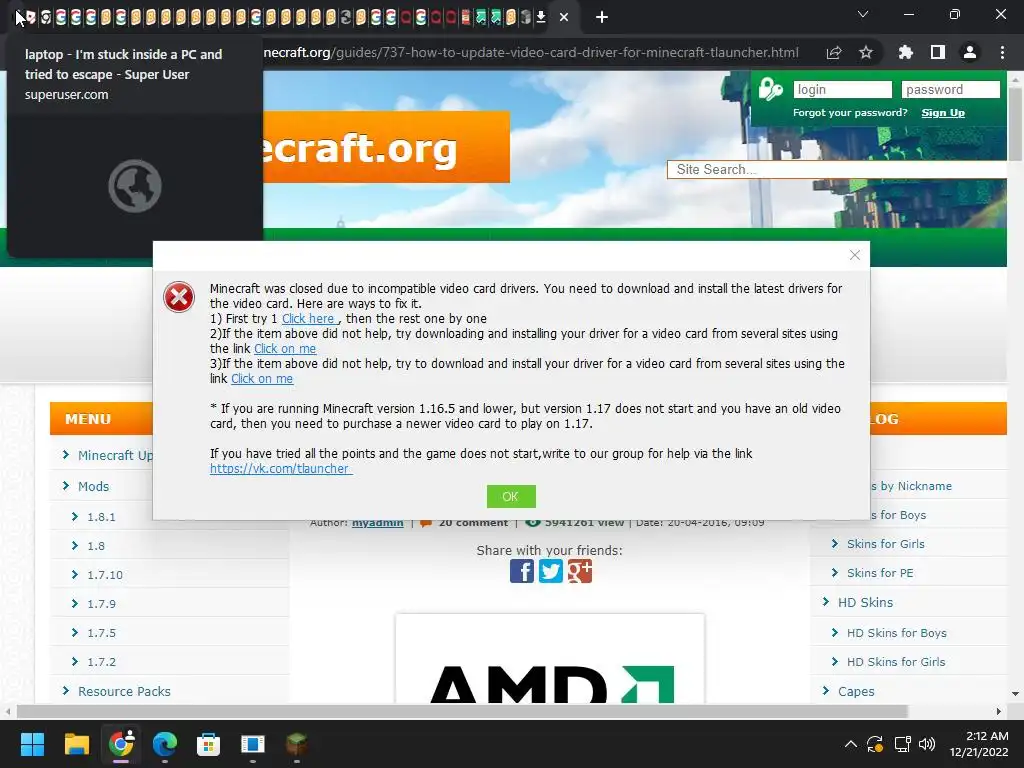The image size is (1024, 768).
Task: Open Chrome three-dot menu
Action: point(1002,52)
